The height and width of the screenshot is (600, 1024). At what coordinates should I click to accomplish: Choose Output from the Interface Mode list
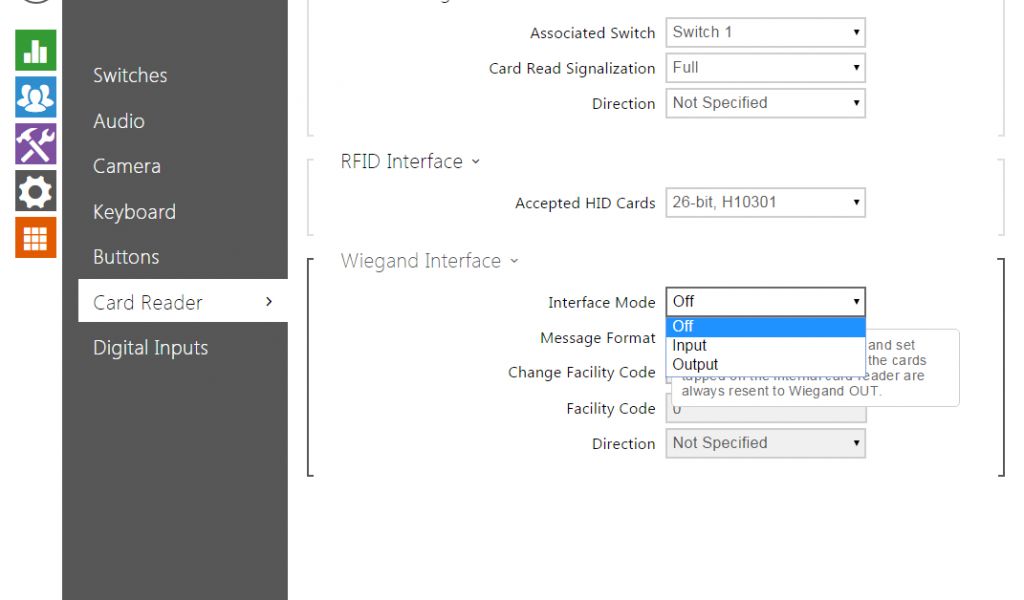[x=695, y=364]
